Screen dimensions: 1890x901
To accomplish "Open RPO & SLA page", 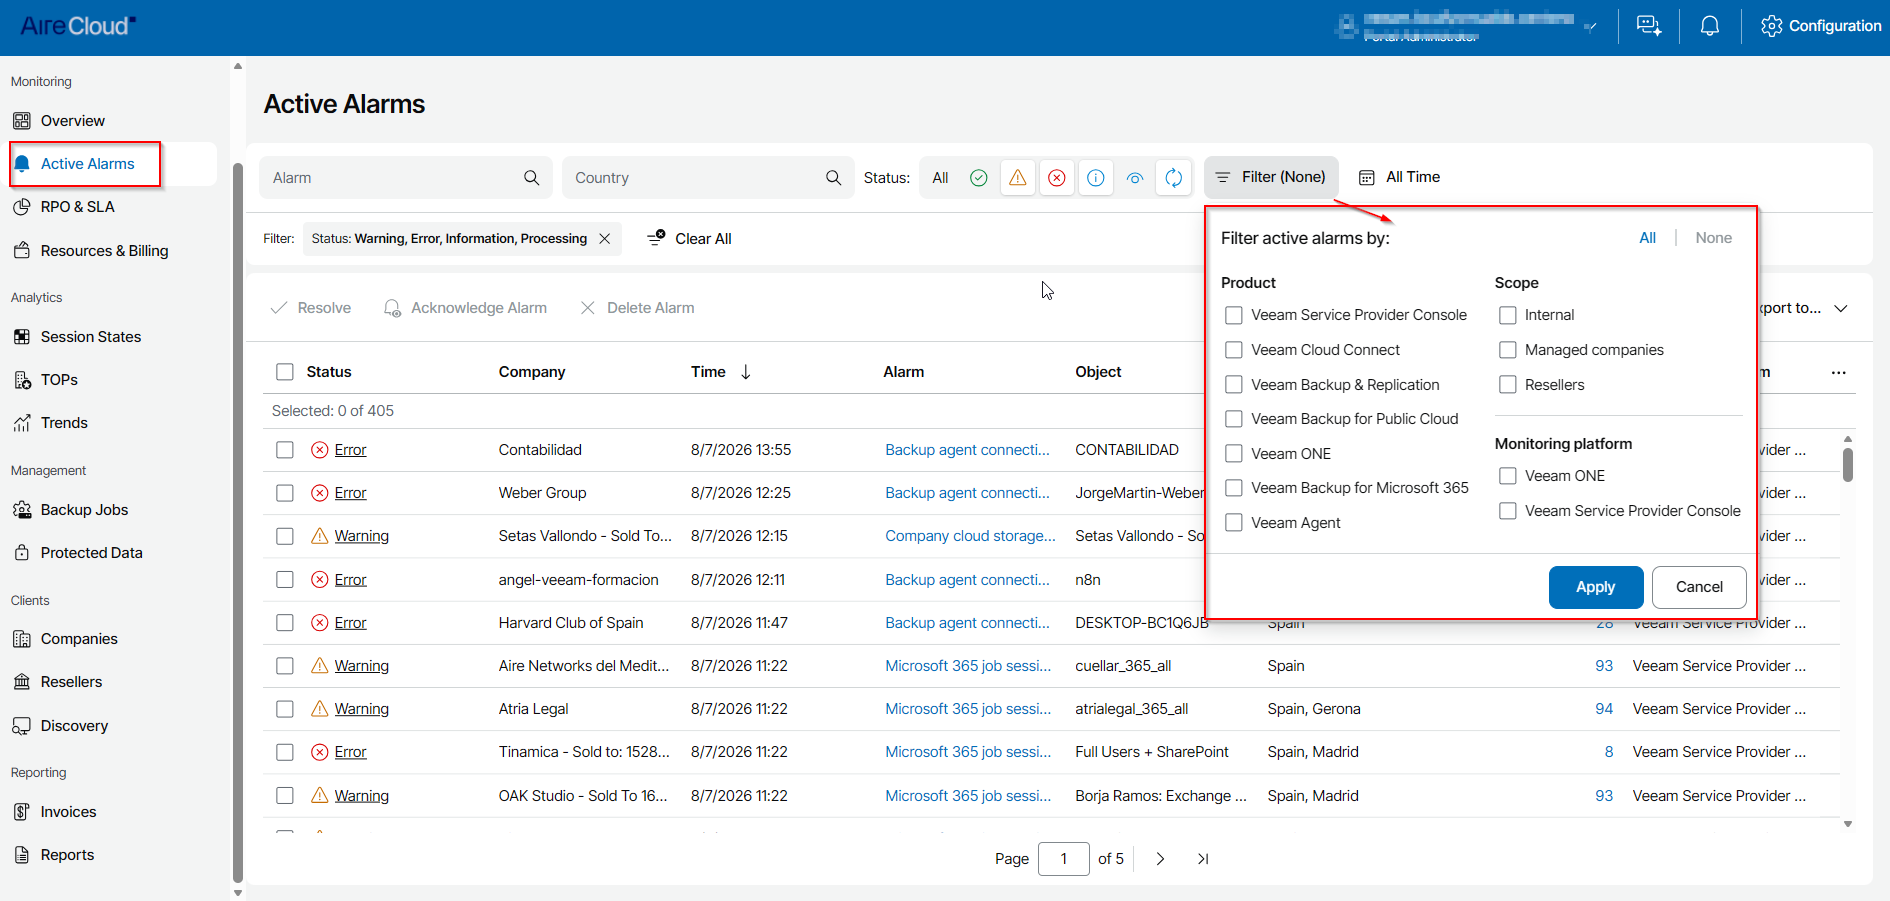I will click(x=78, y=207).
